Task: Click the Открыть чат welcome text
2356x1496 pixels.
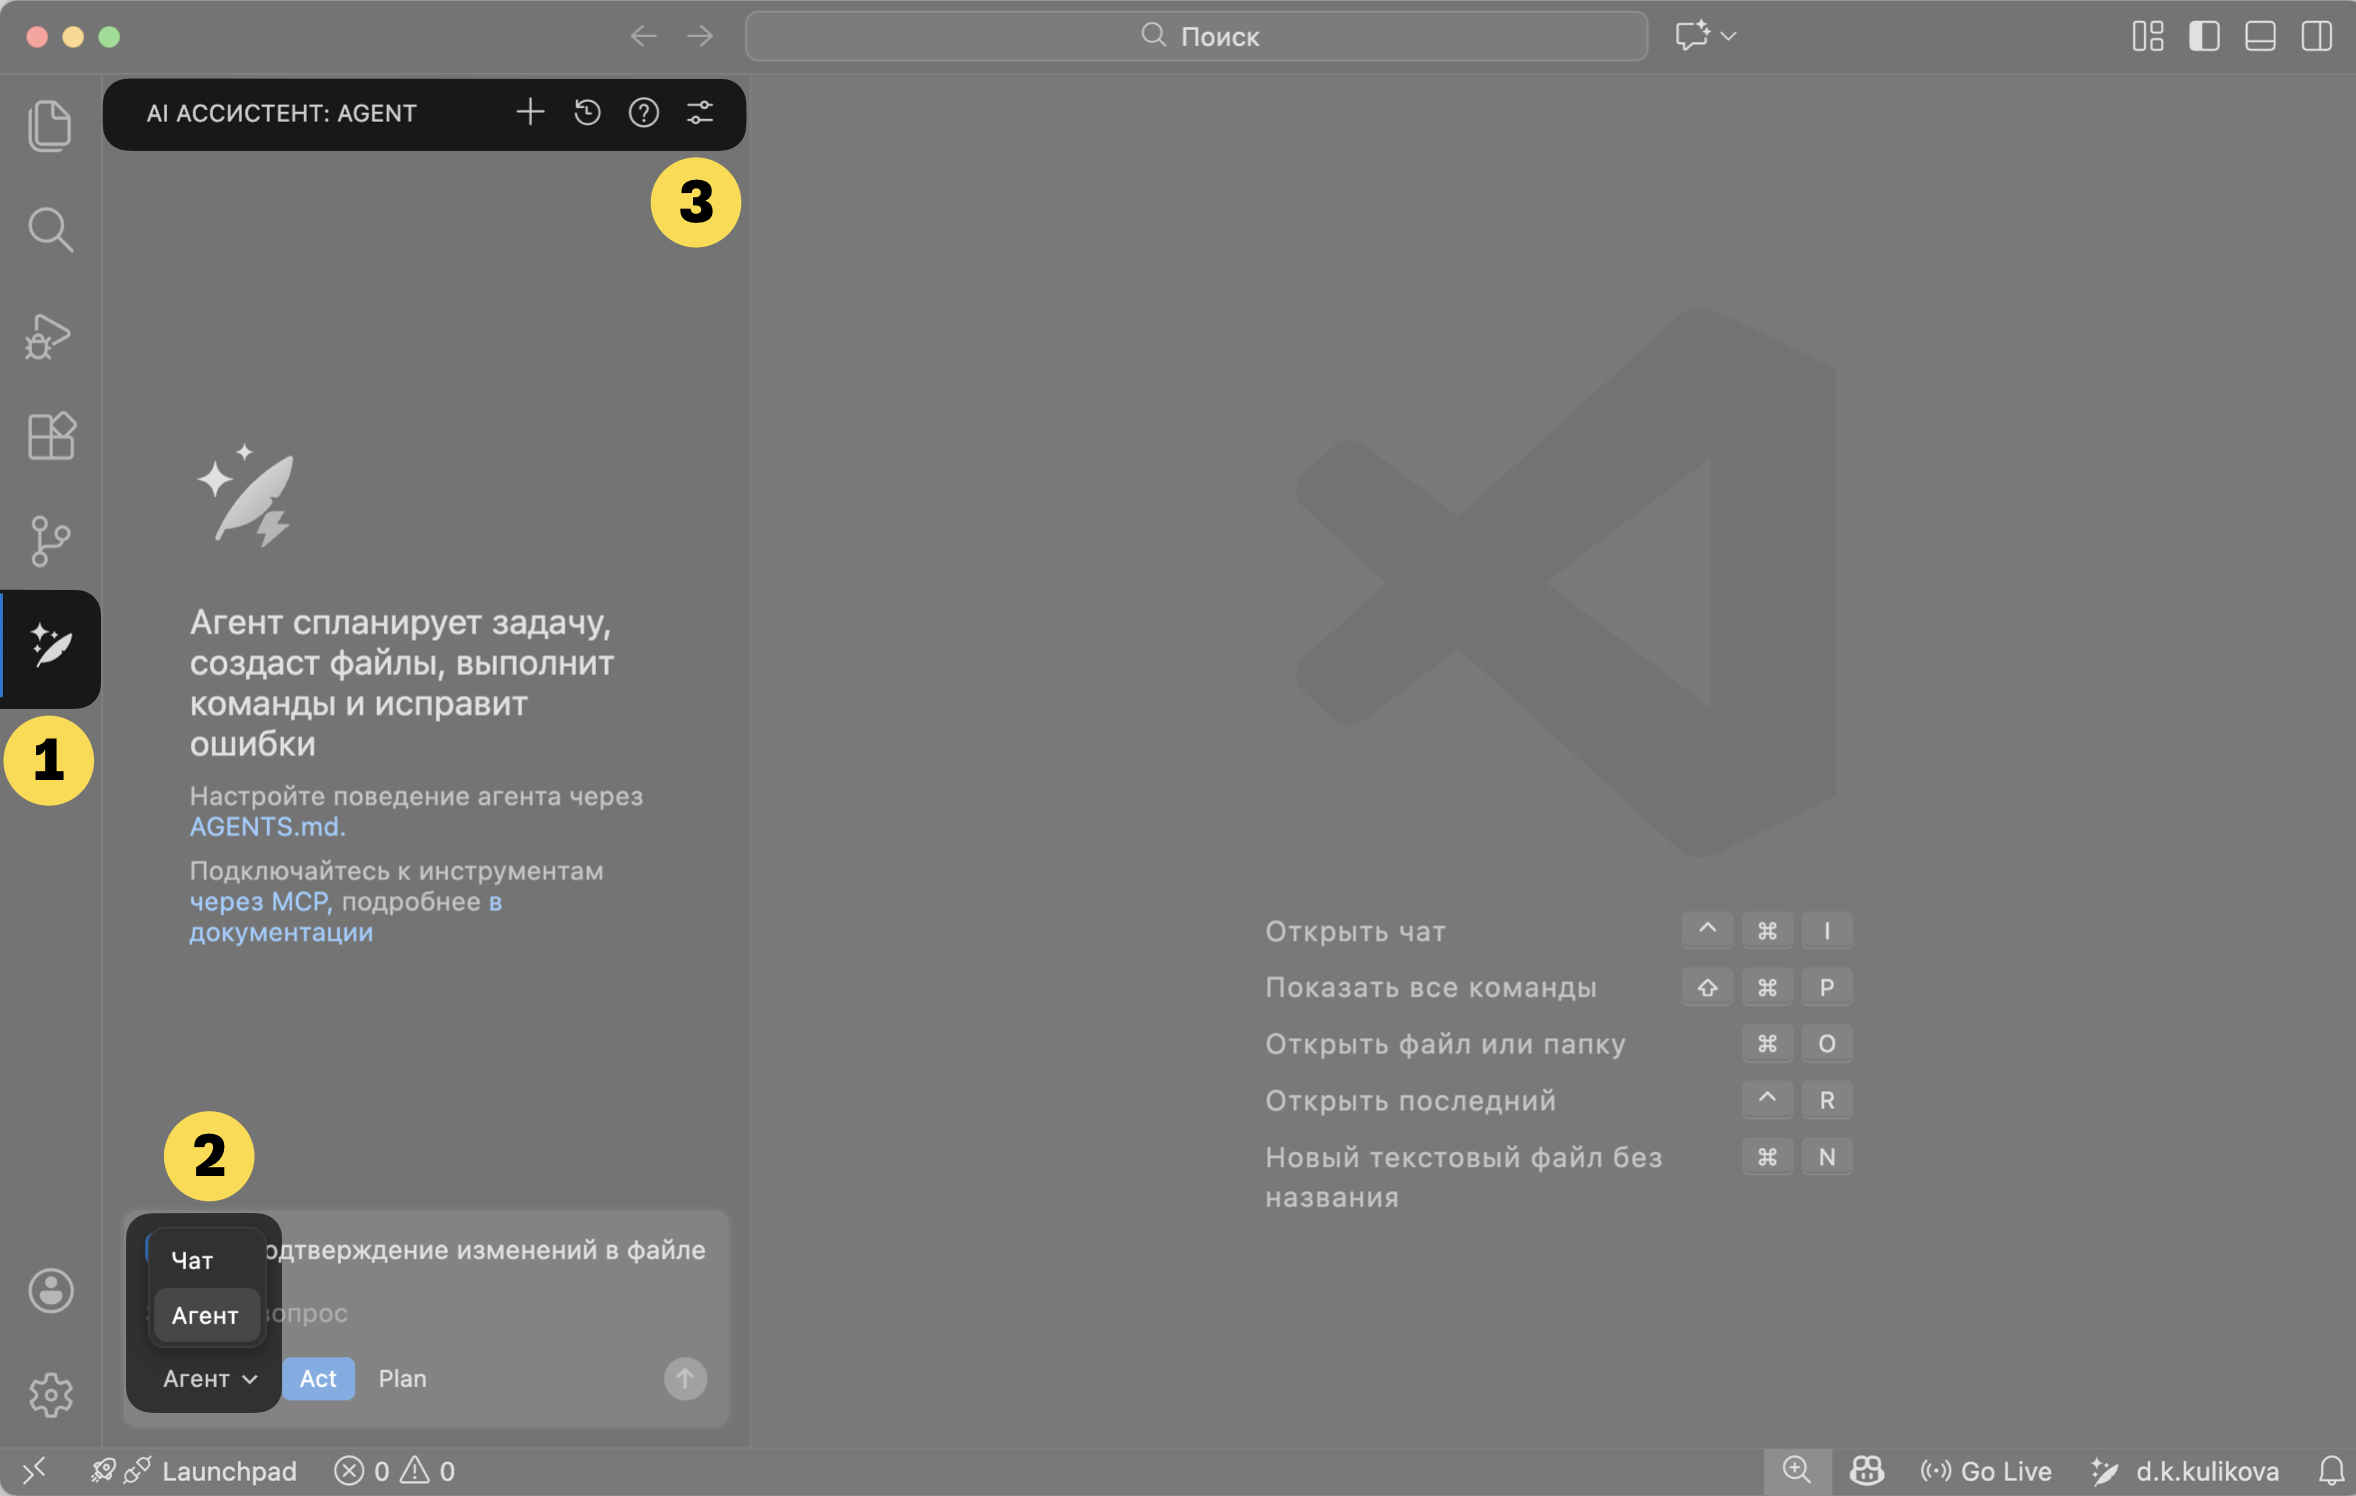Action: pos(1355,931)
